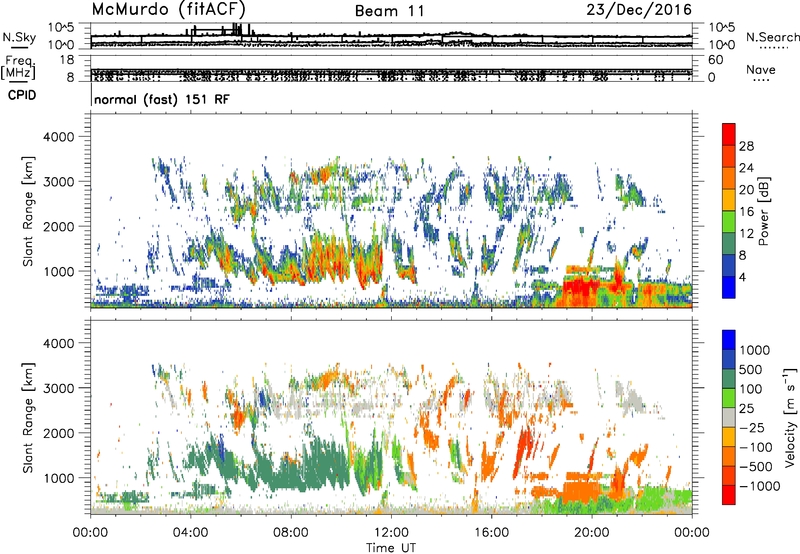
Task: Click Velocity colorbar segment between -500 and -1000
Action: (x=729, y=475)
